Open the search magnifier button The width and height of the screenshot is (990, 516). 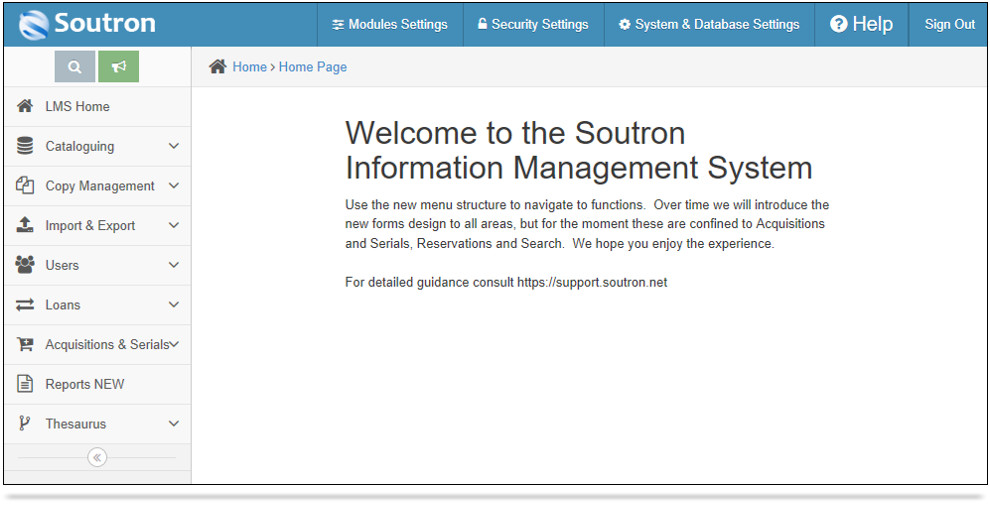point(75,66)
